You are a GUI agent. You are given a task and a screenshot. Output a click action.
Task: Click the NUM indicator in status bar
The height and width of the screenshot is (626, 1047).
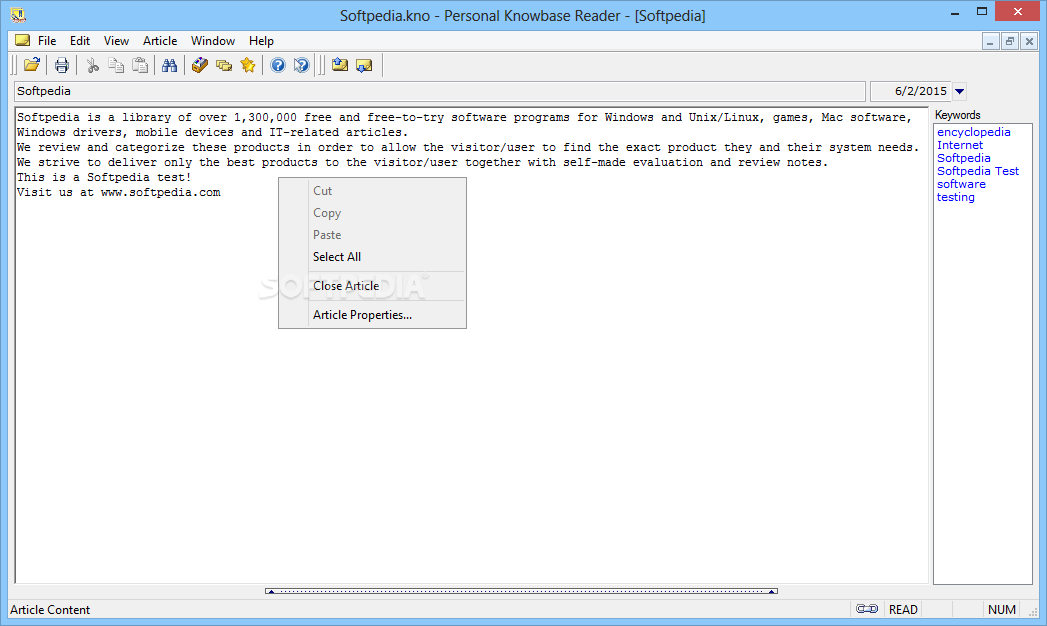[x=1002, y=609]
